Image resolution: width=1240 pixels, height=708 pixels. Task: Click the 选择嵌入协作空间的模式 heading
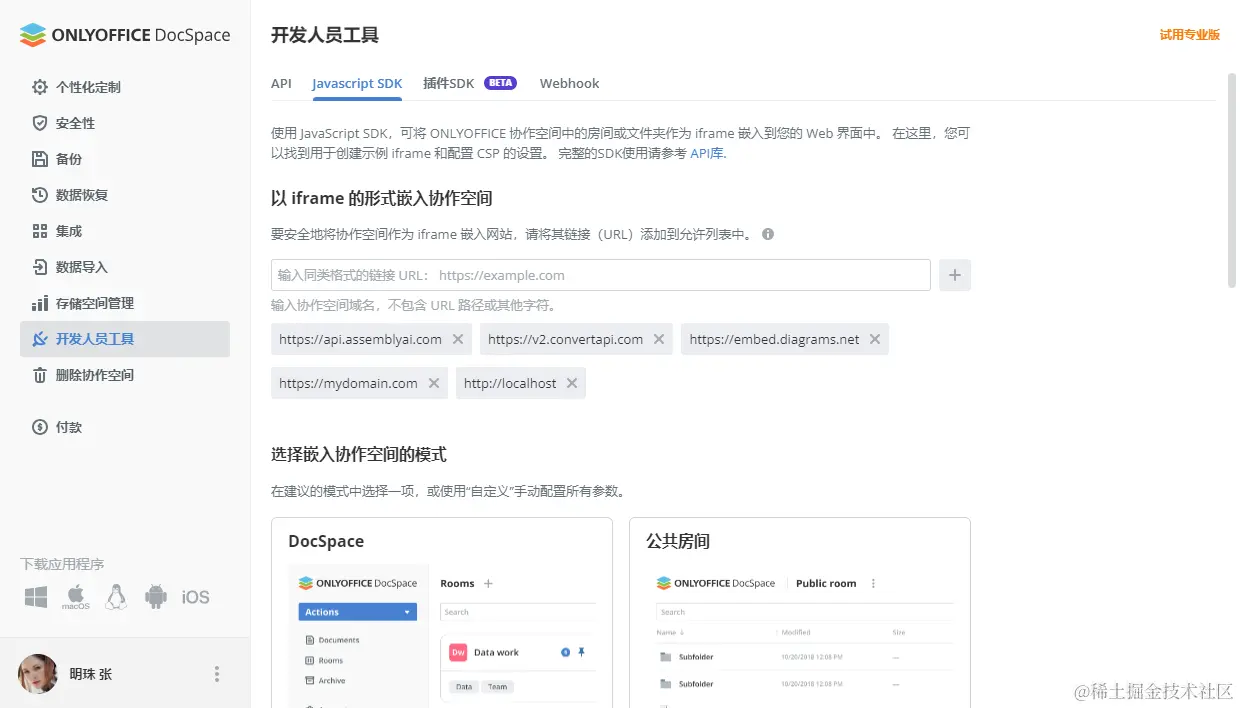tap(358, 454)
